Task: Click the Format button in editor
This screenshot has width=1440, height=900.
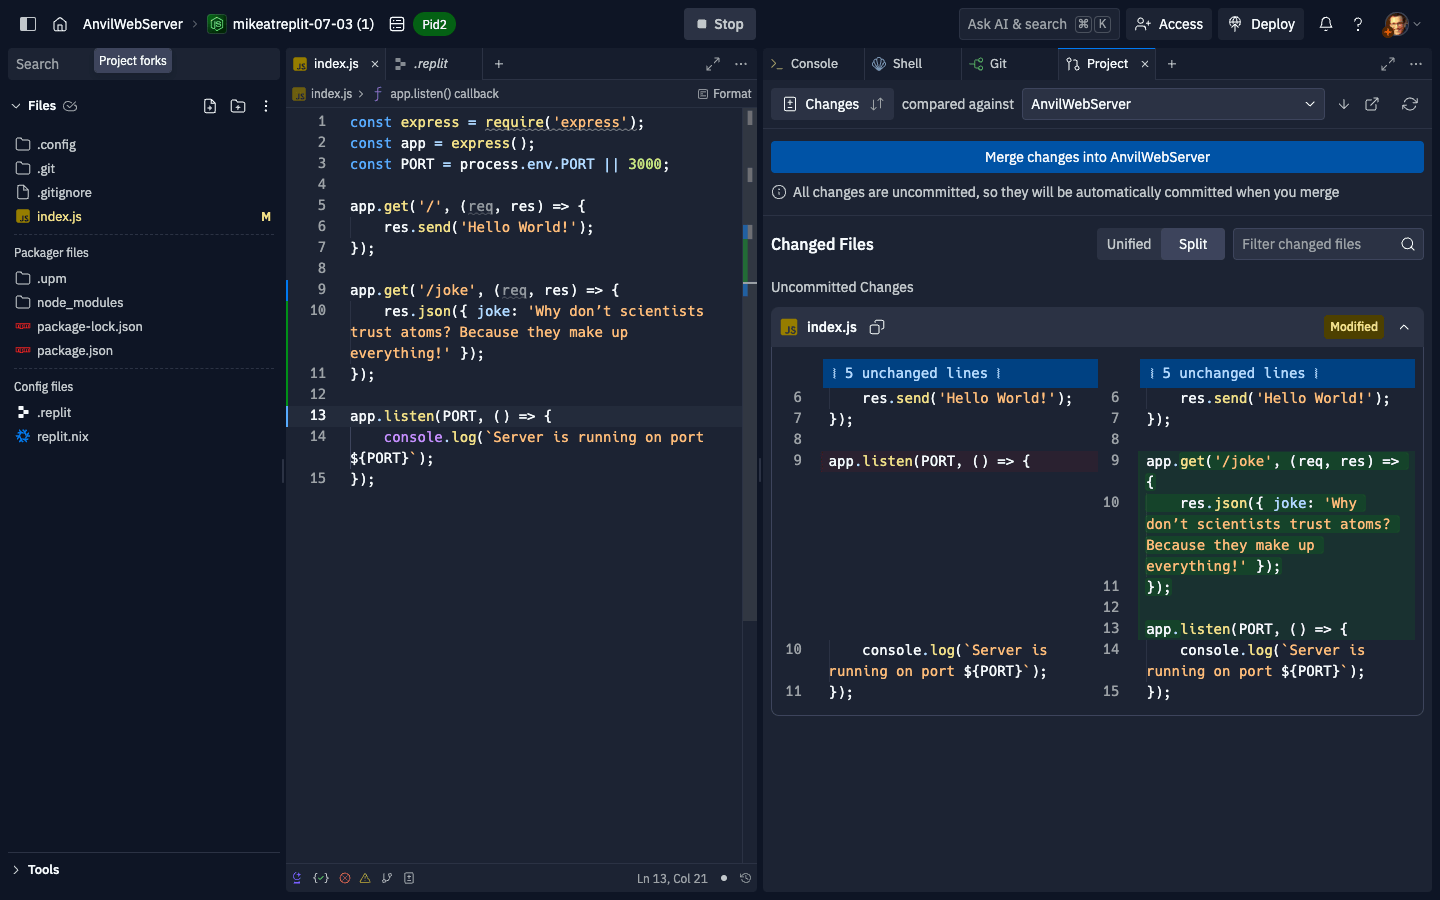Action: [x=724, y=94]
